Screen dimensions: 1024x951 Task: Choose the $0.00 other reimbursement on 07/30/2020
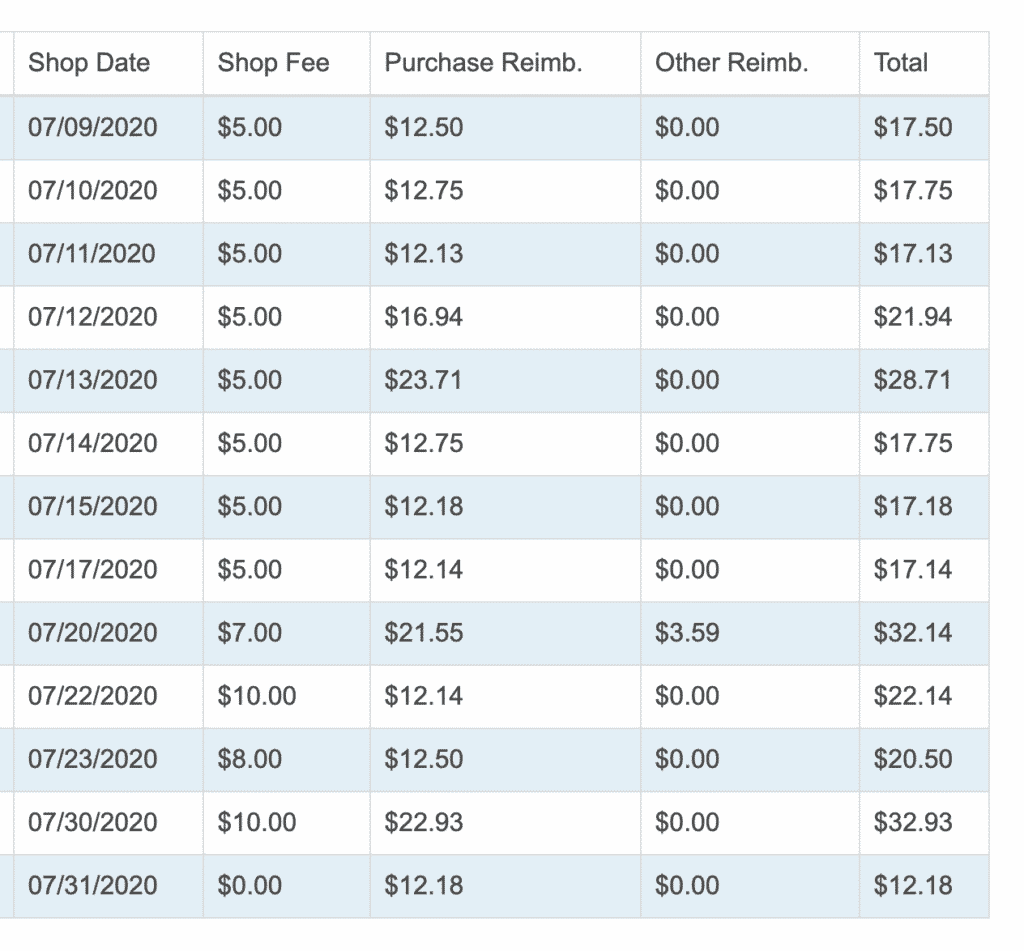point(688,822)
